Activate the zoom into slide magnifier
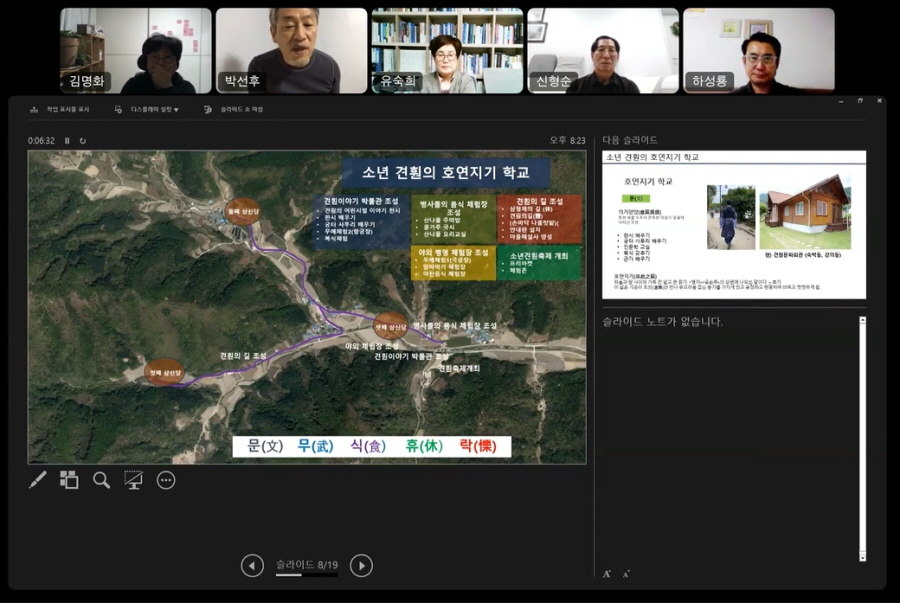The height and width of the screenshot is (603, 900). coord(101,480)
